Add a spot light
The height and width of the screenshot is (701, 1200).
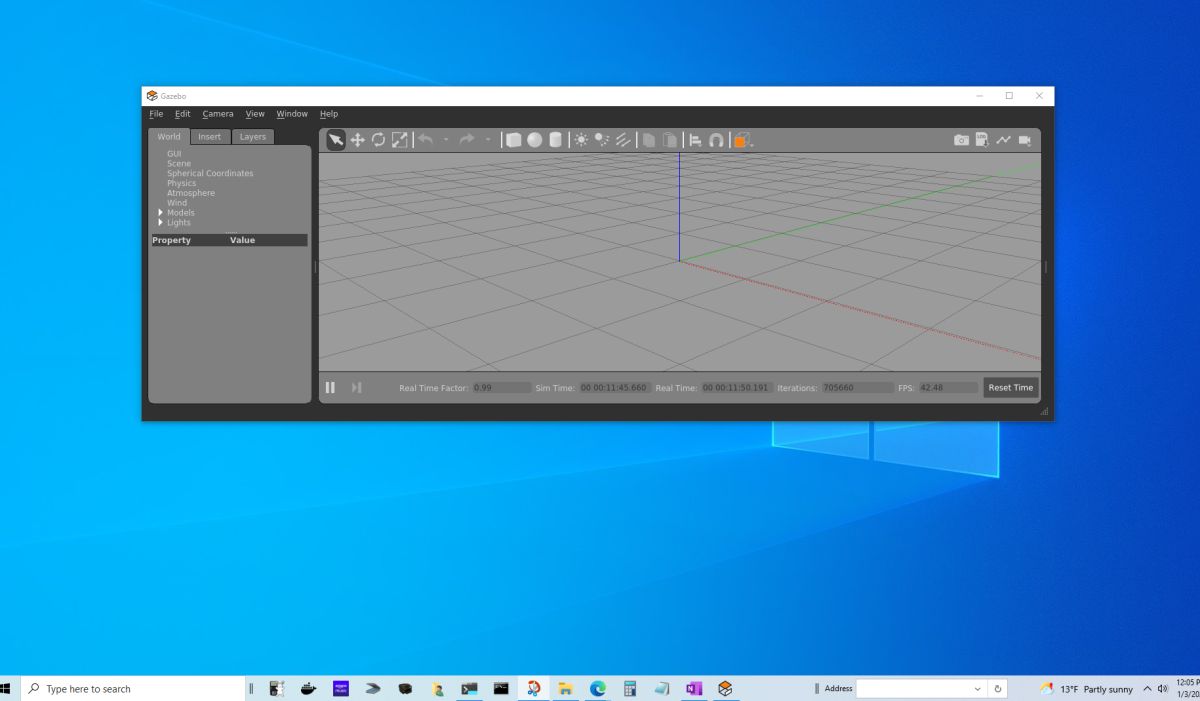(602, 140)
